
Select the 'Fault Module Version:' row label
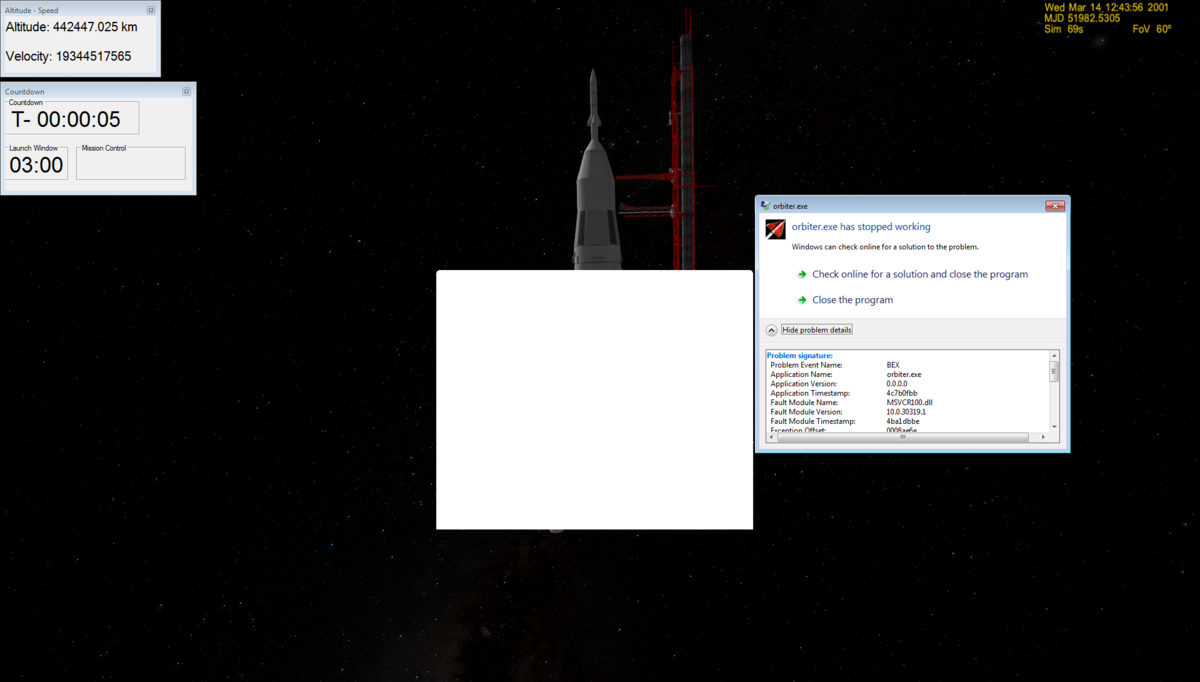pyautogui.click(x=807, y=412)
